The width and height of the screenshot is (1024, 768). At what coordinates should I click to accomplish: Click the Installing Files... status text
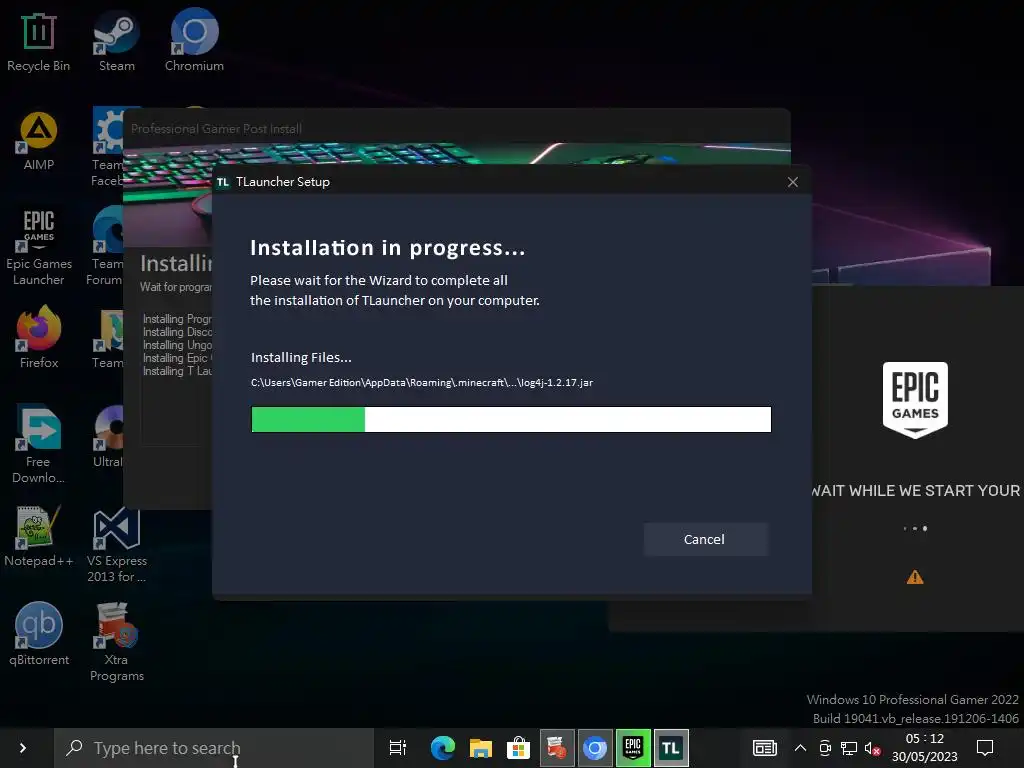click(x=301, y=358)
